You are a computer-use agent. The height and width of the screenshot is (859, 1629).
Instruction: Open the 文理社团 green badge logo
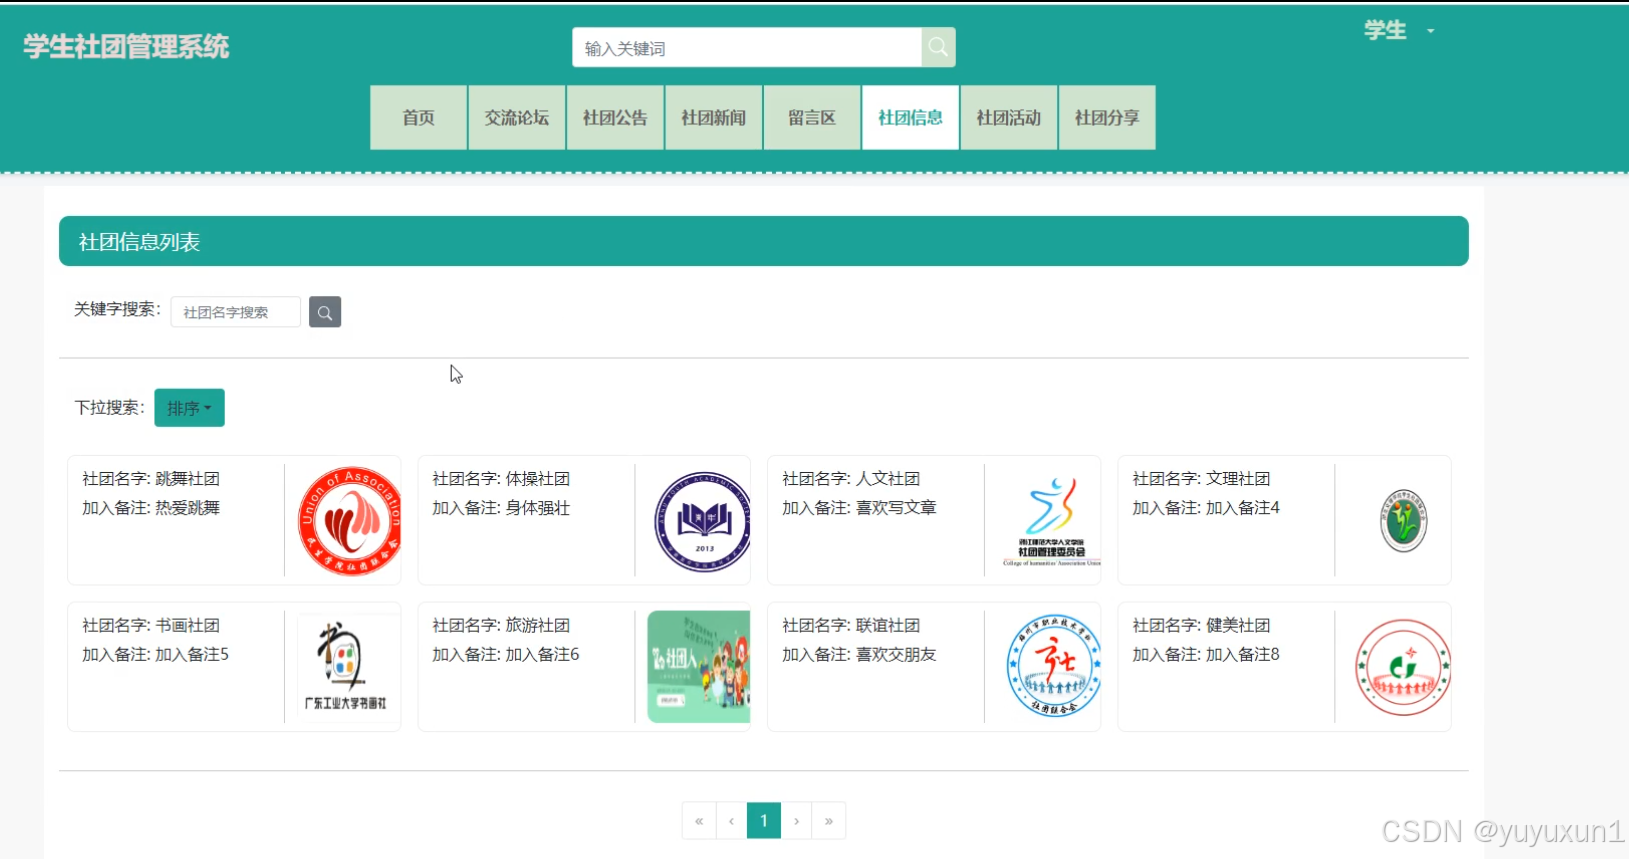(1403, 520)
